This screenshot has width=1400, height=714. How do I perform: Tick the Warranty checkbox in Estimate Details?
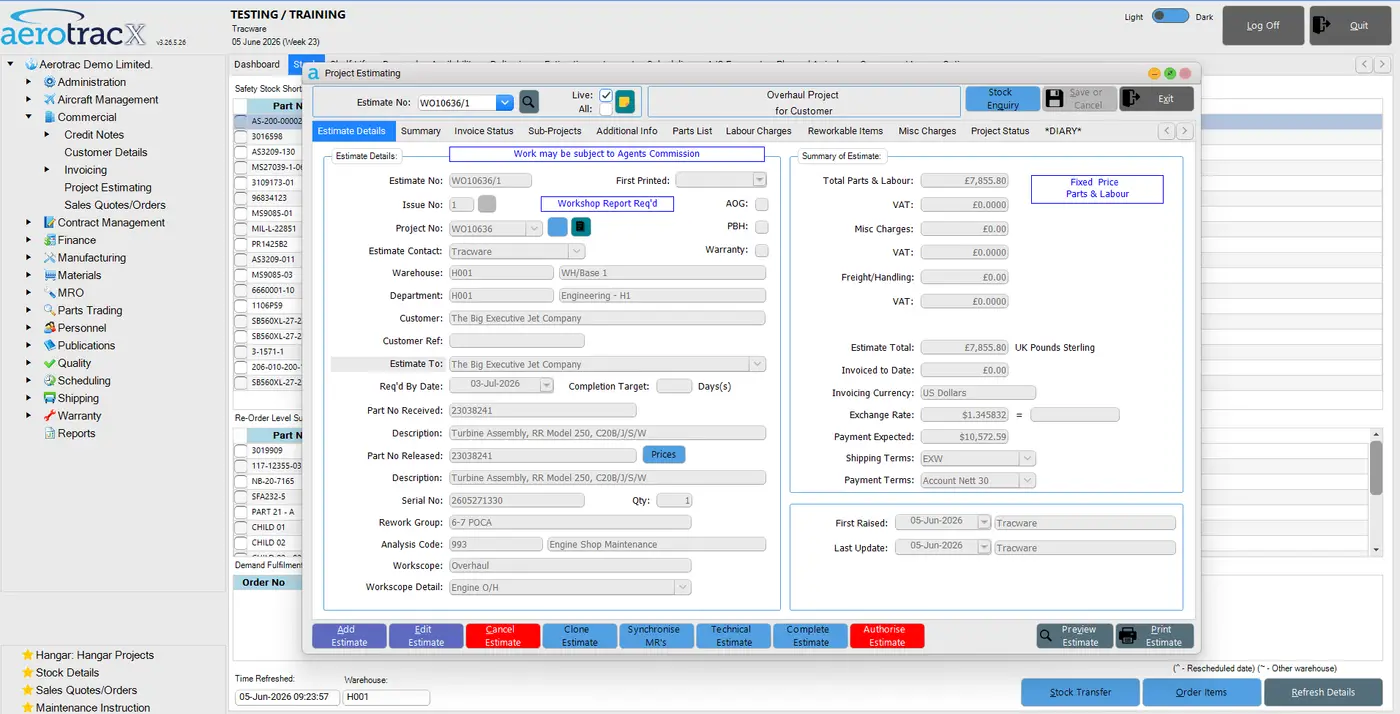point(762,251)
